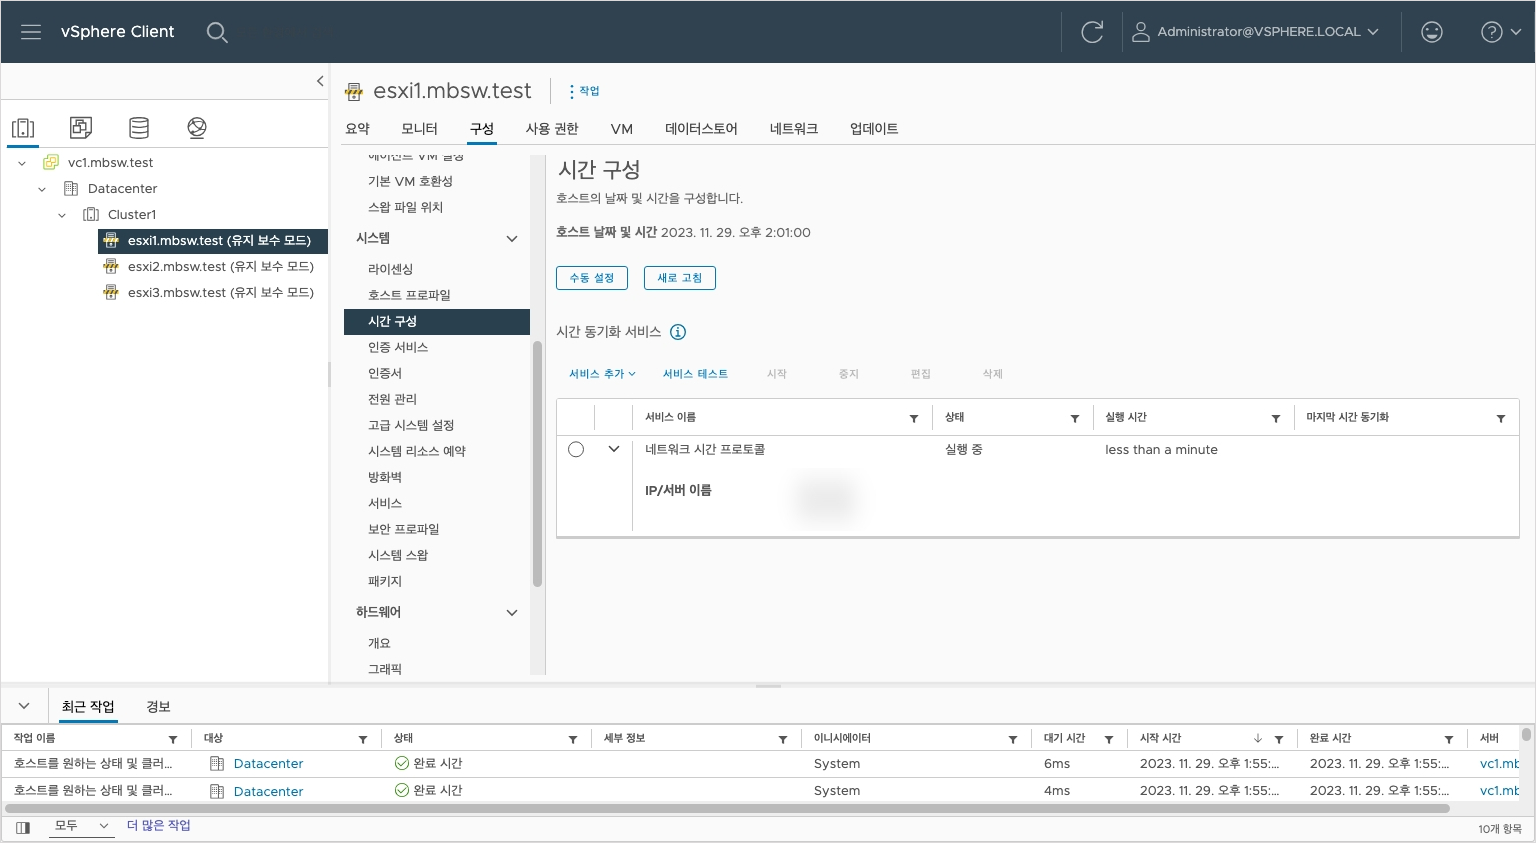The image size is (1536, 843).
Task: Select the 네트워크 시간 프로토콜 radio button
Action: point(576,450)
